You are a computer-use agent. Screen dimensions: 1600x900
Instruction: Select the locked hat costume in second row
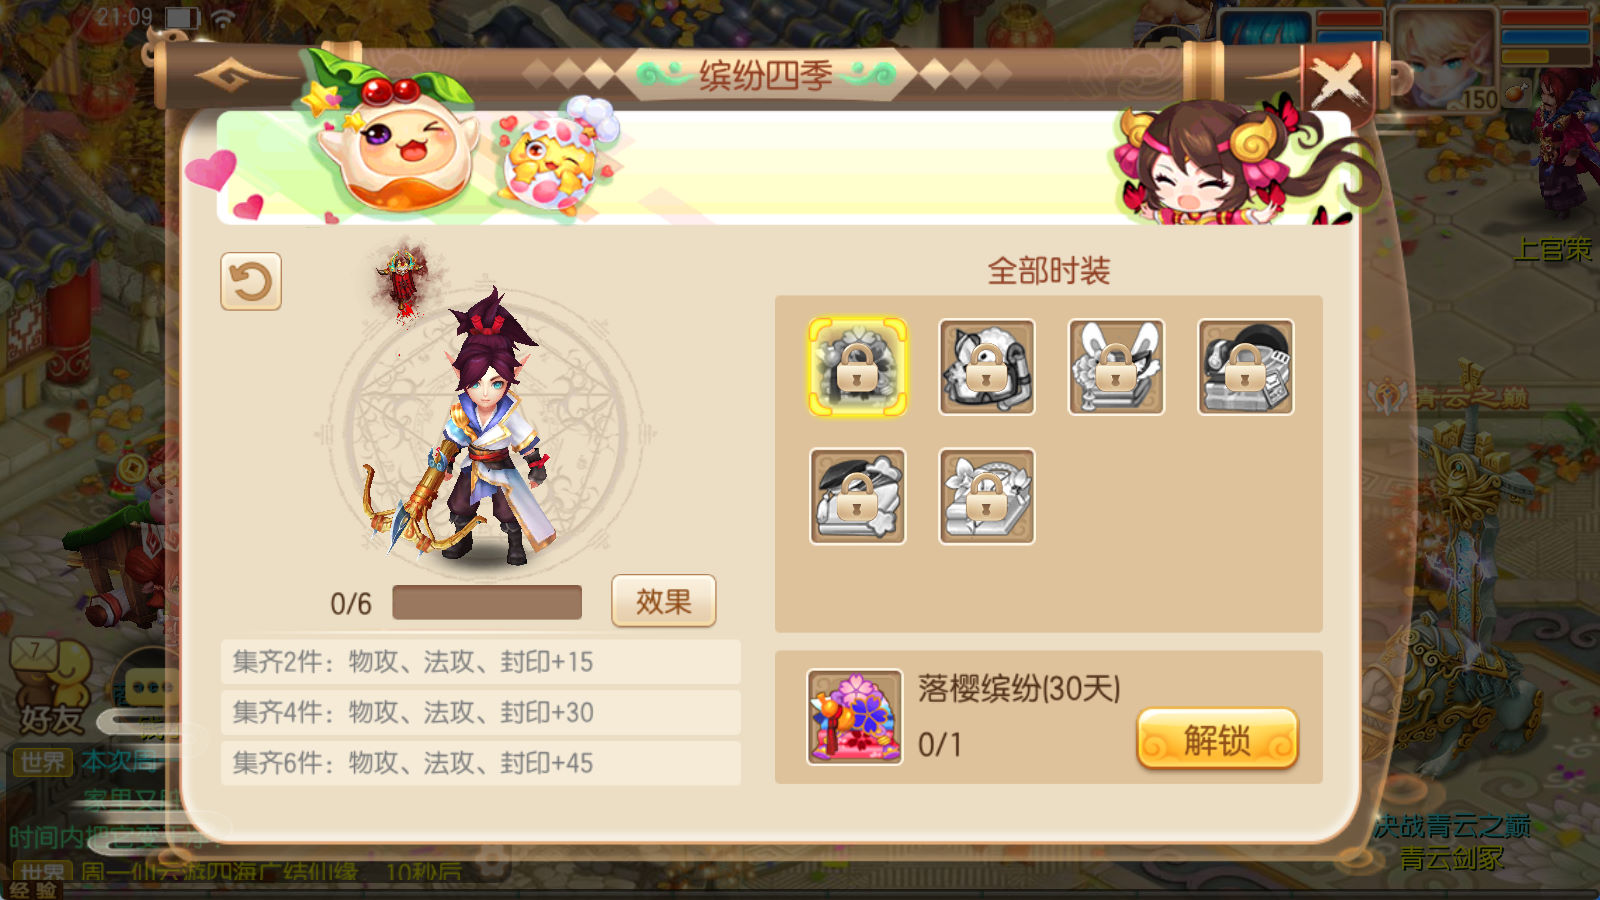coord(857,496)
